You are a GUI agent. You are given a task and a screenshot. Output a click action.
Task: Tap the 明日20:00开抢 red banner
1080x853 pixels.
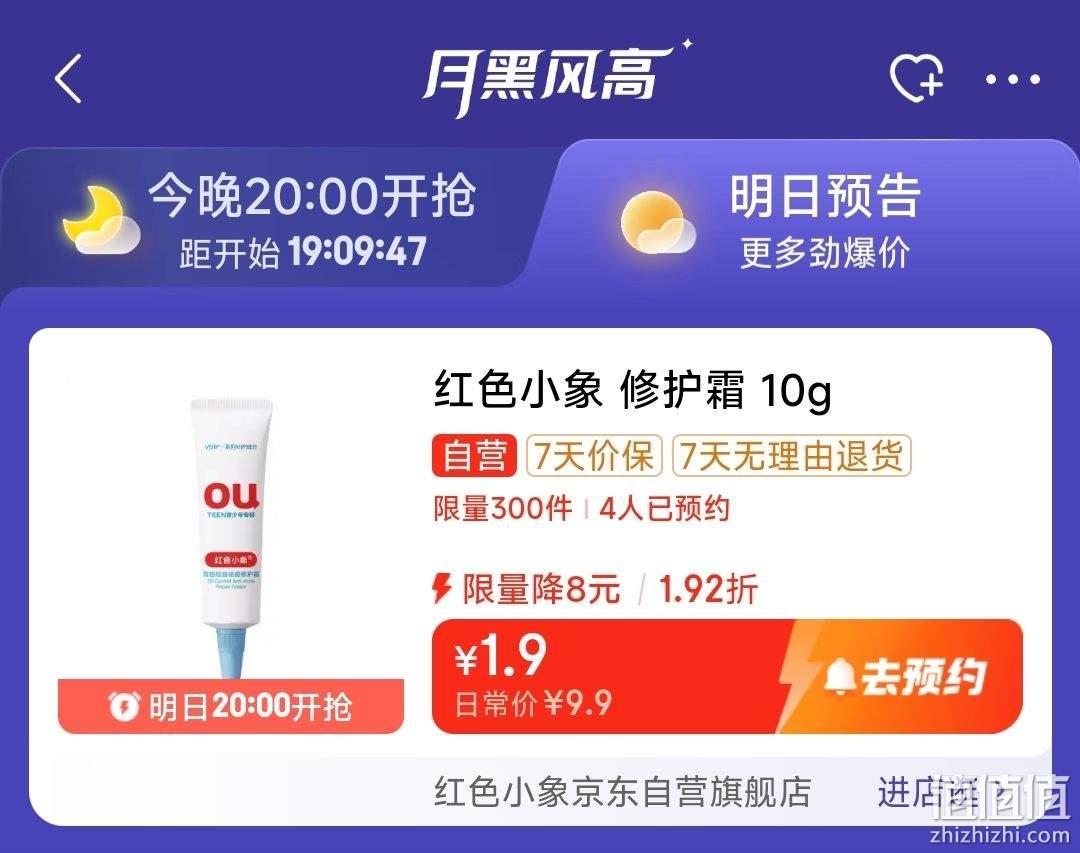[231, 706]
